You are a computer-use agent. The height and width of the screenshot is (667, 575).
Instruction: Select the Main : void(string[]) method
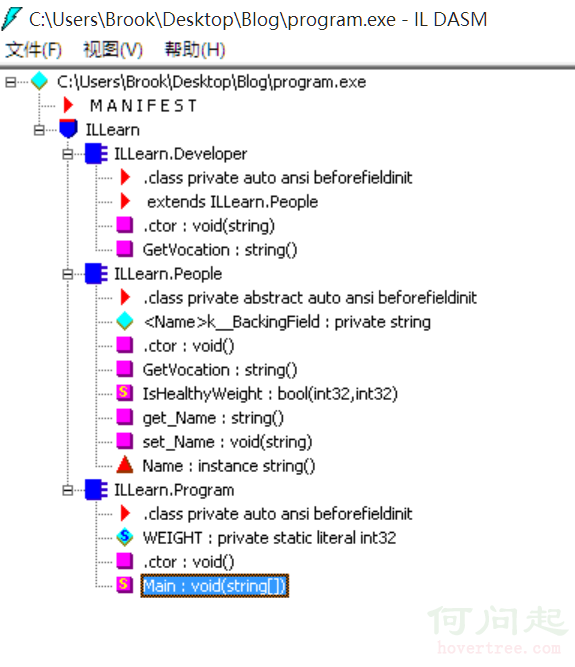215,586
